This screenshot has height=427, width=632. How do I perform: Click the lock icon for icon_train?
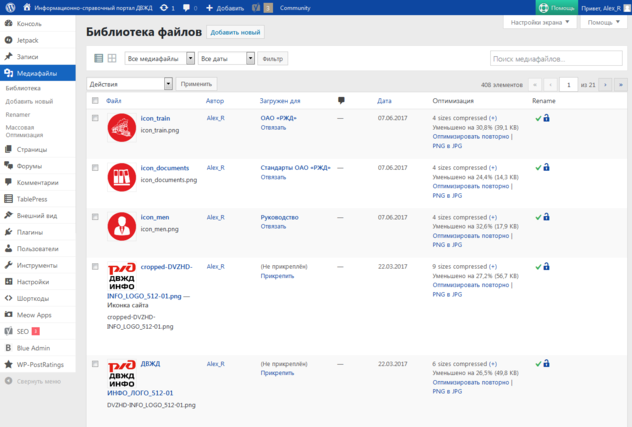pos(546,118)
